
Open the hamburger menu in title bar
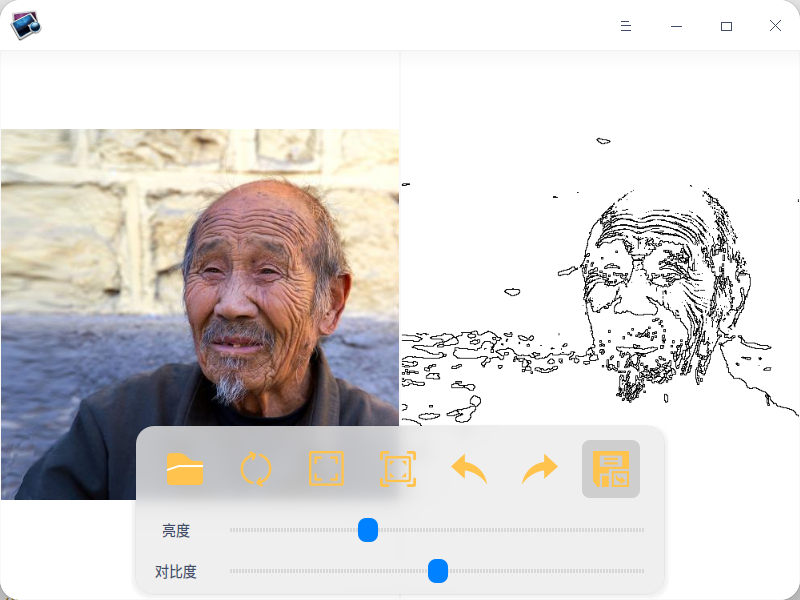(626, 26)
